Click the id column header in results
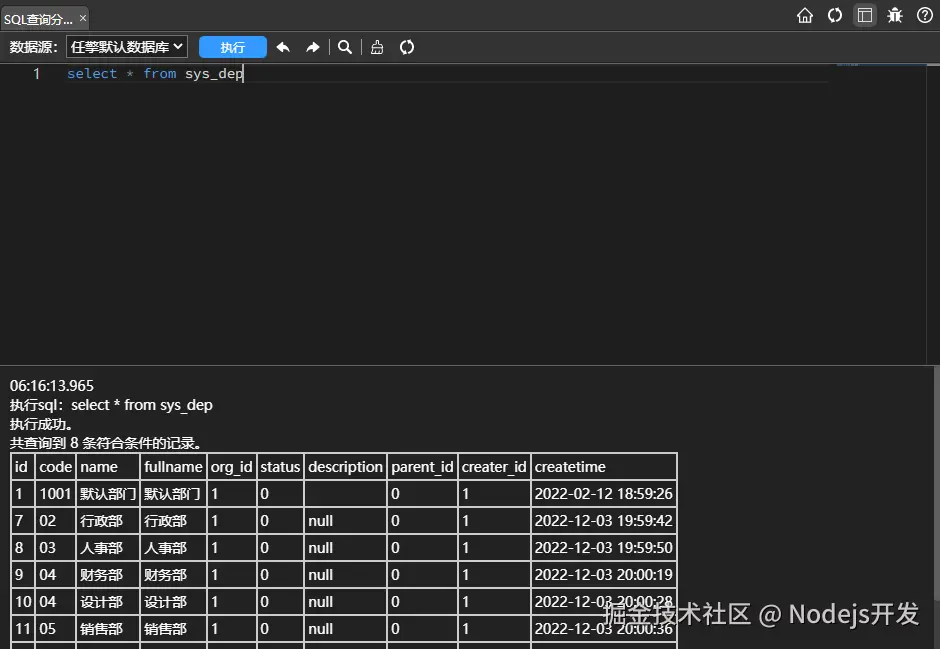The height and width of the screenshot is (649, 940). point(20,466)
